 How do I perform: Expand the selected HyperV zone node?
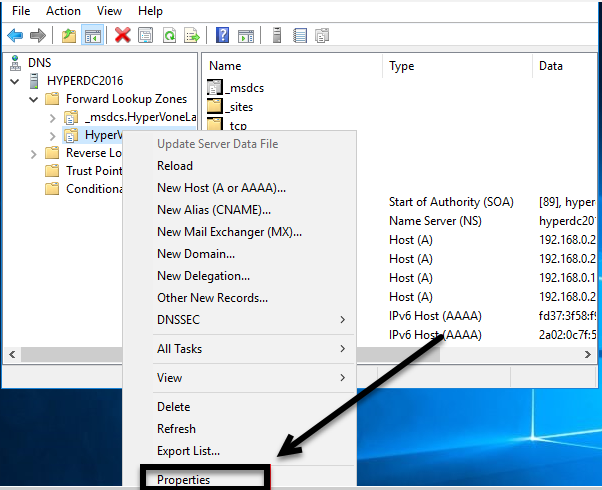[x=53, y=136]
